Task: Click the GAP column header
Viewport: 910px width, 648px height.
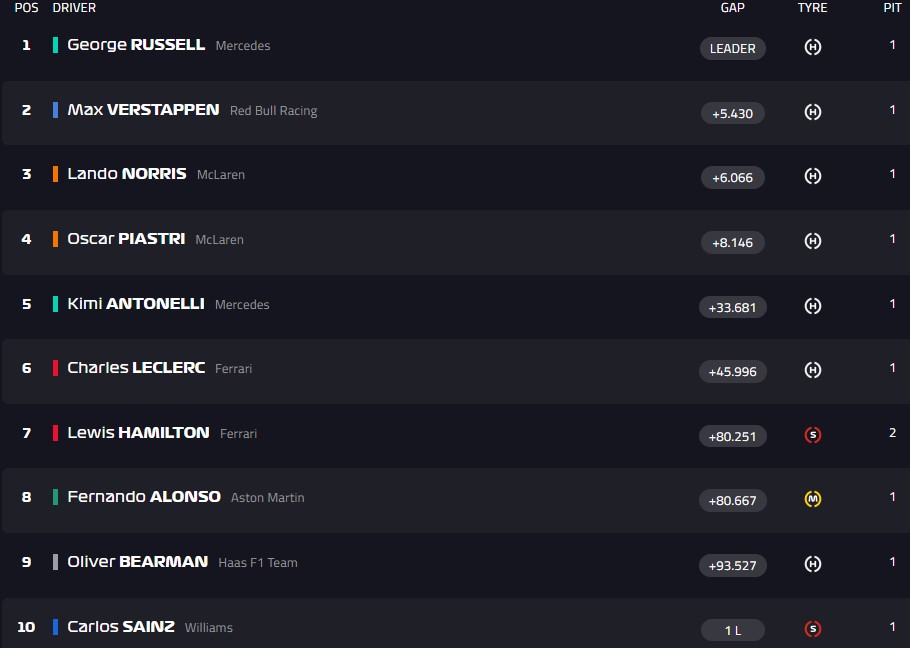Action: 732,8
